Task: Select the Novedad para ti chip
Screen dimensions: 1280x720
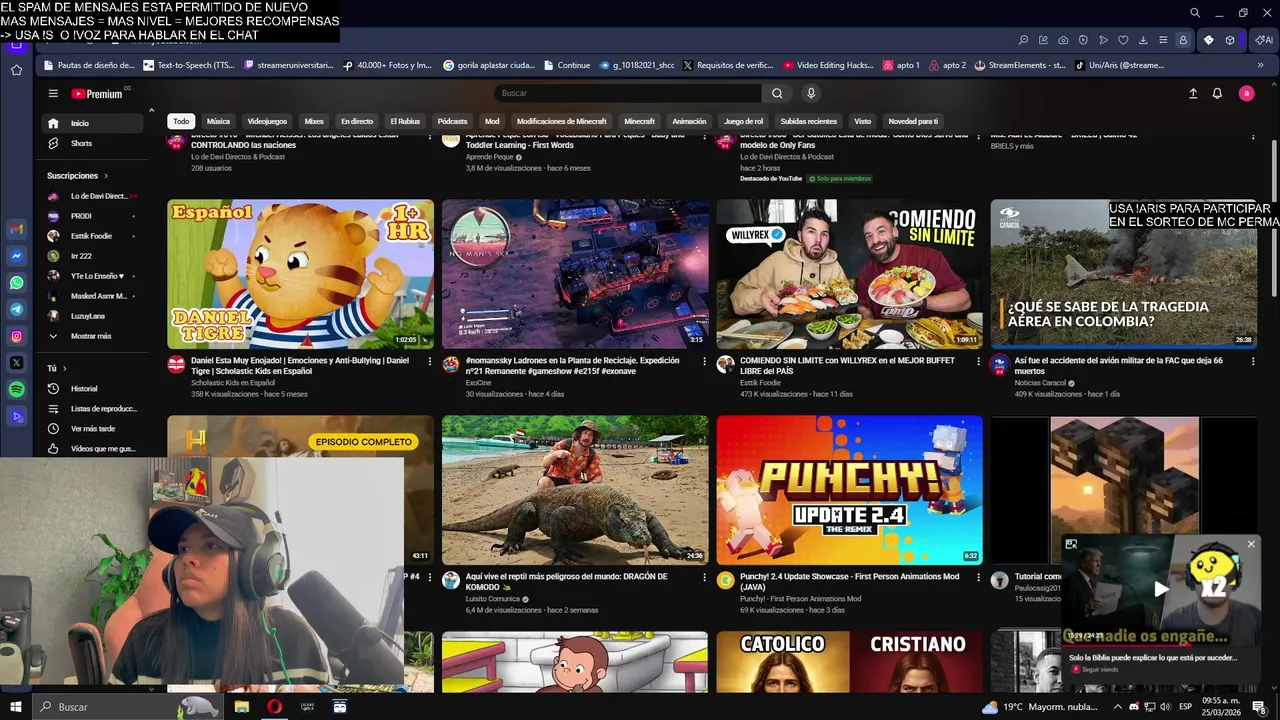Action: (x=913, y=121)
